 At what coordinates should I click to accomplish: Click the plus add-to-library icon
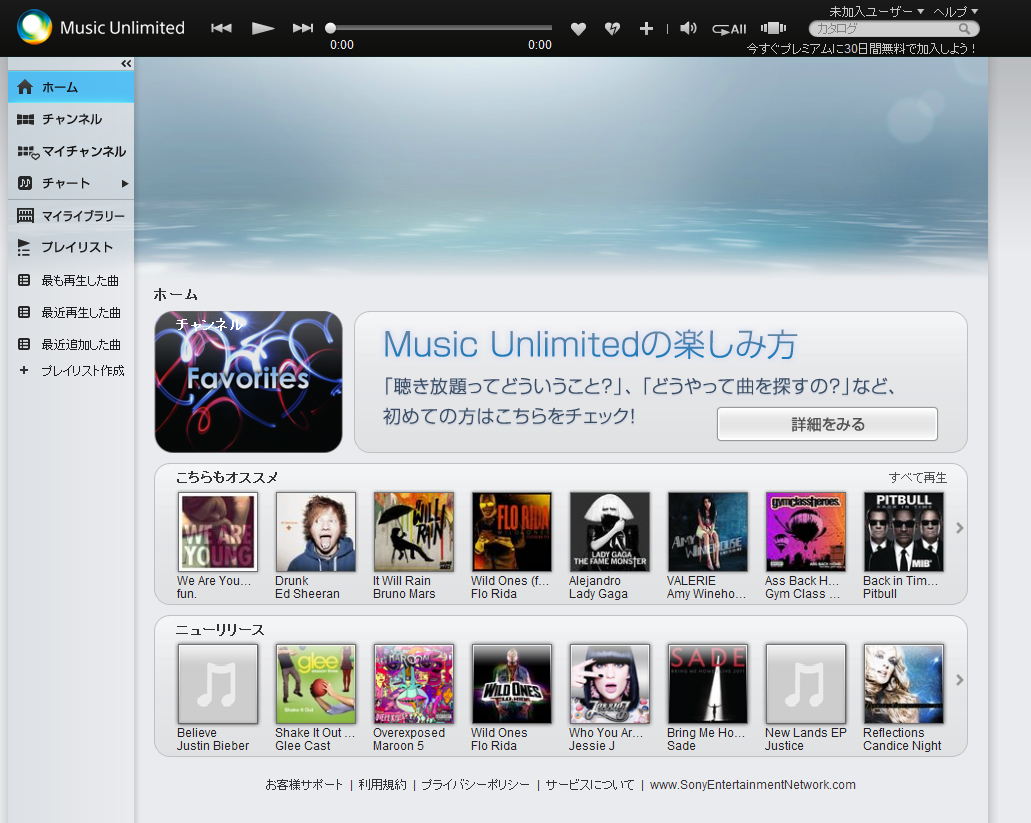(646, 28)
